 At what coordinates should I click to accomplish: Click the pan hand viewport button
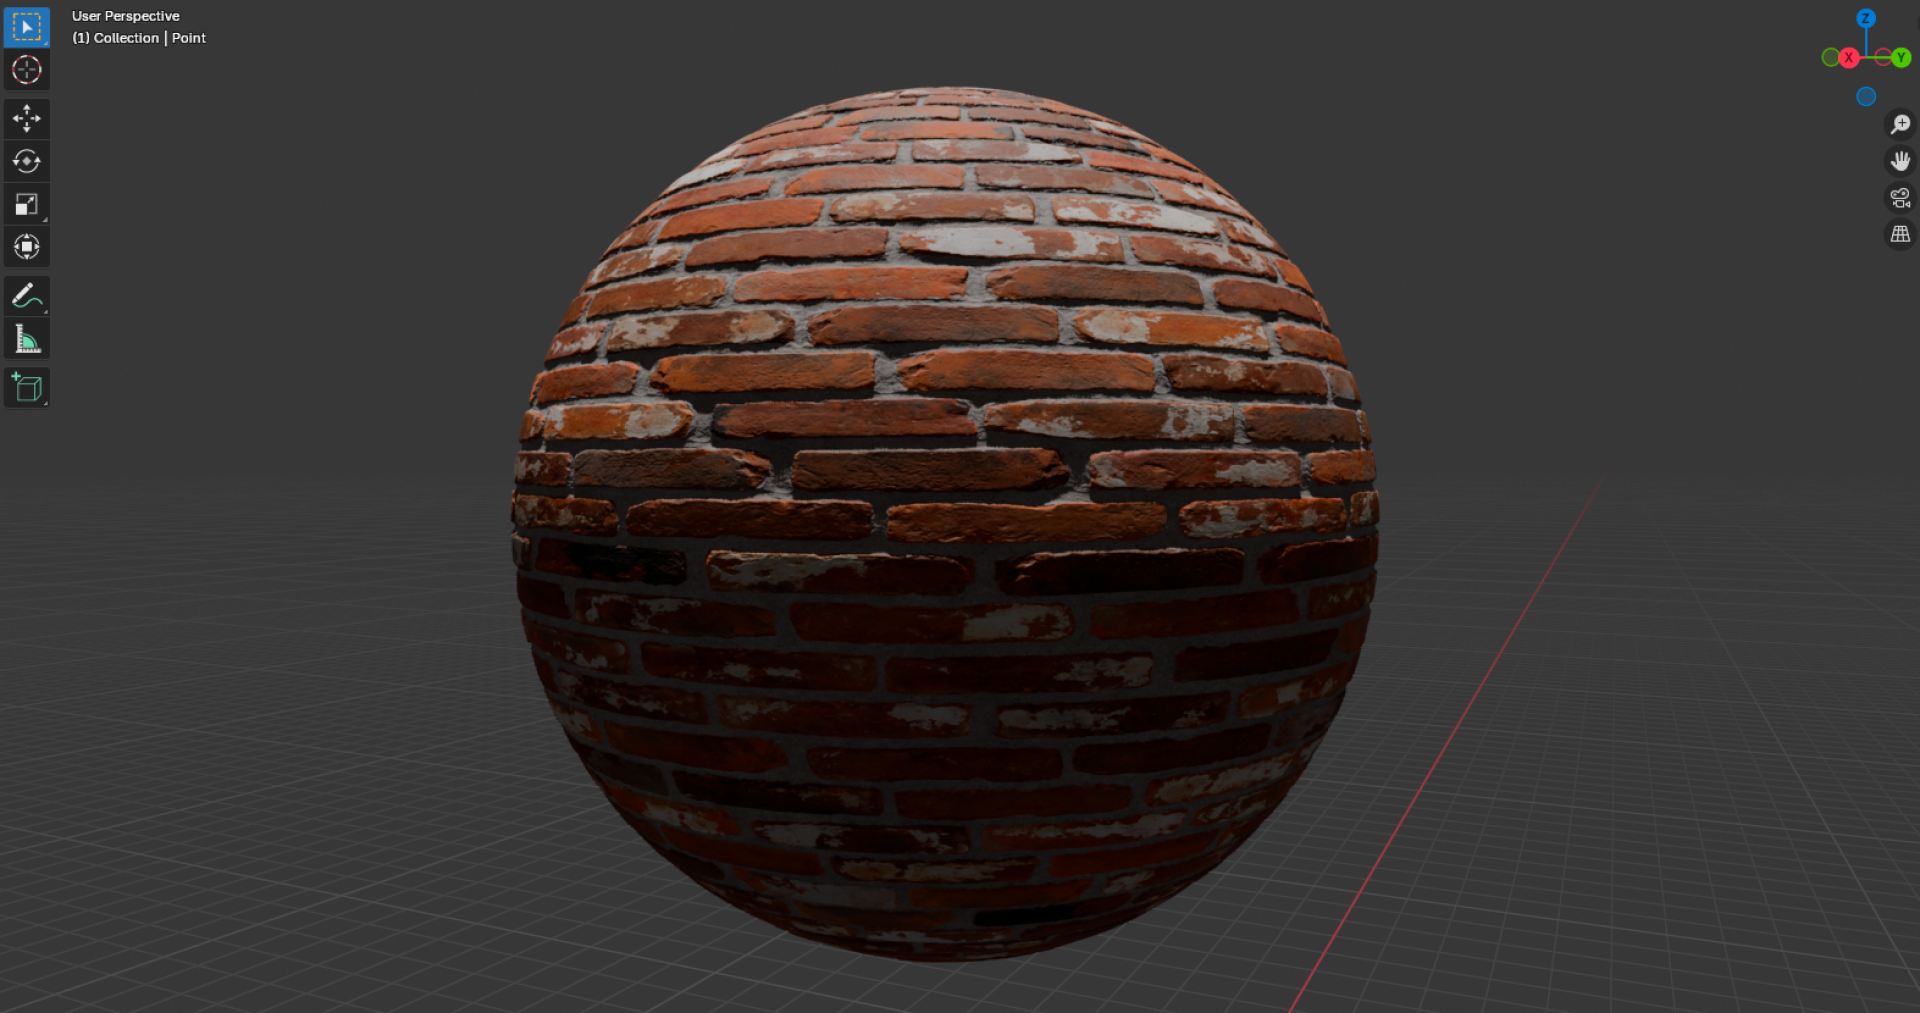(x=1899, y=161)
